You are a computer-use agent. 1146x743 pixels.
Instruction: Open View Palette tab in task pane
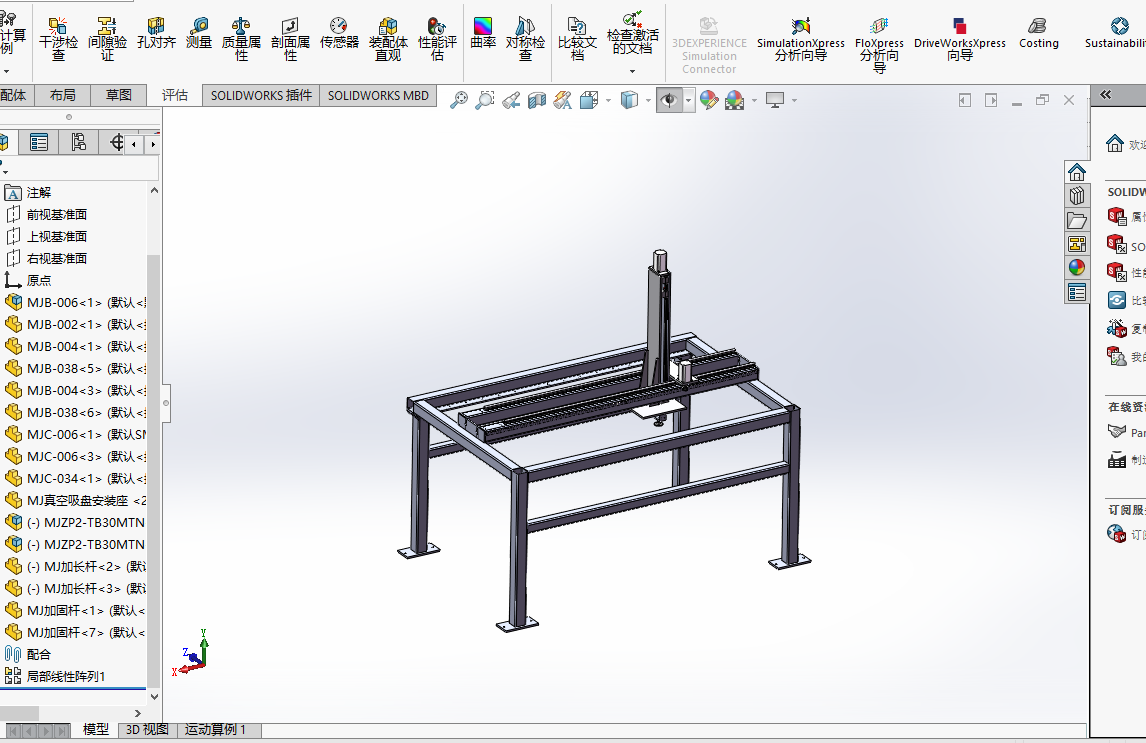[x=1077, y=244]
